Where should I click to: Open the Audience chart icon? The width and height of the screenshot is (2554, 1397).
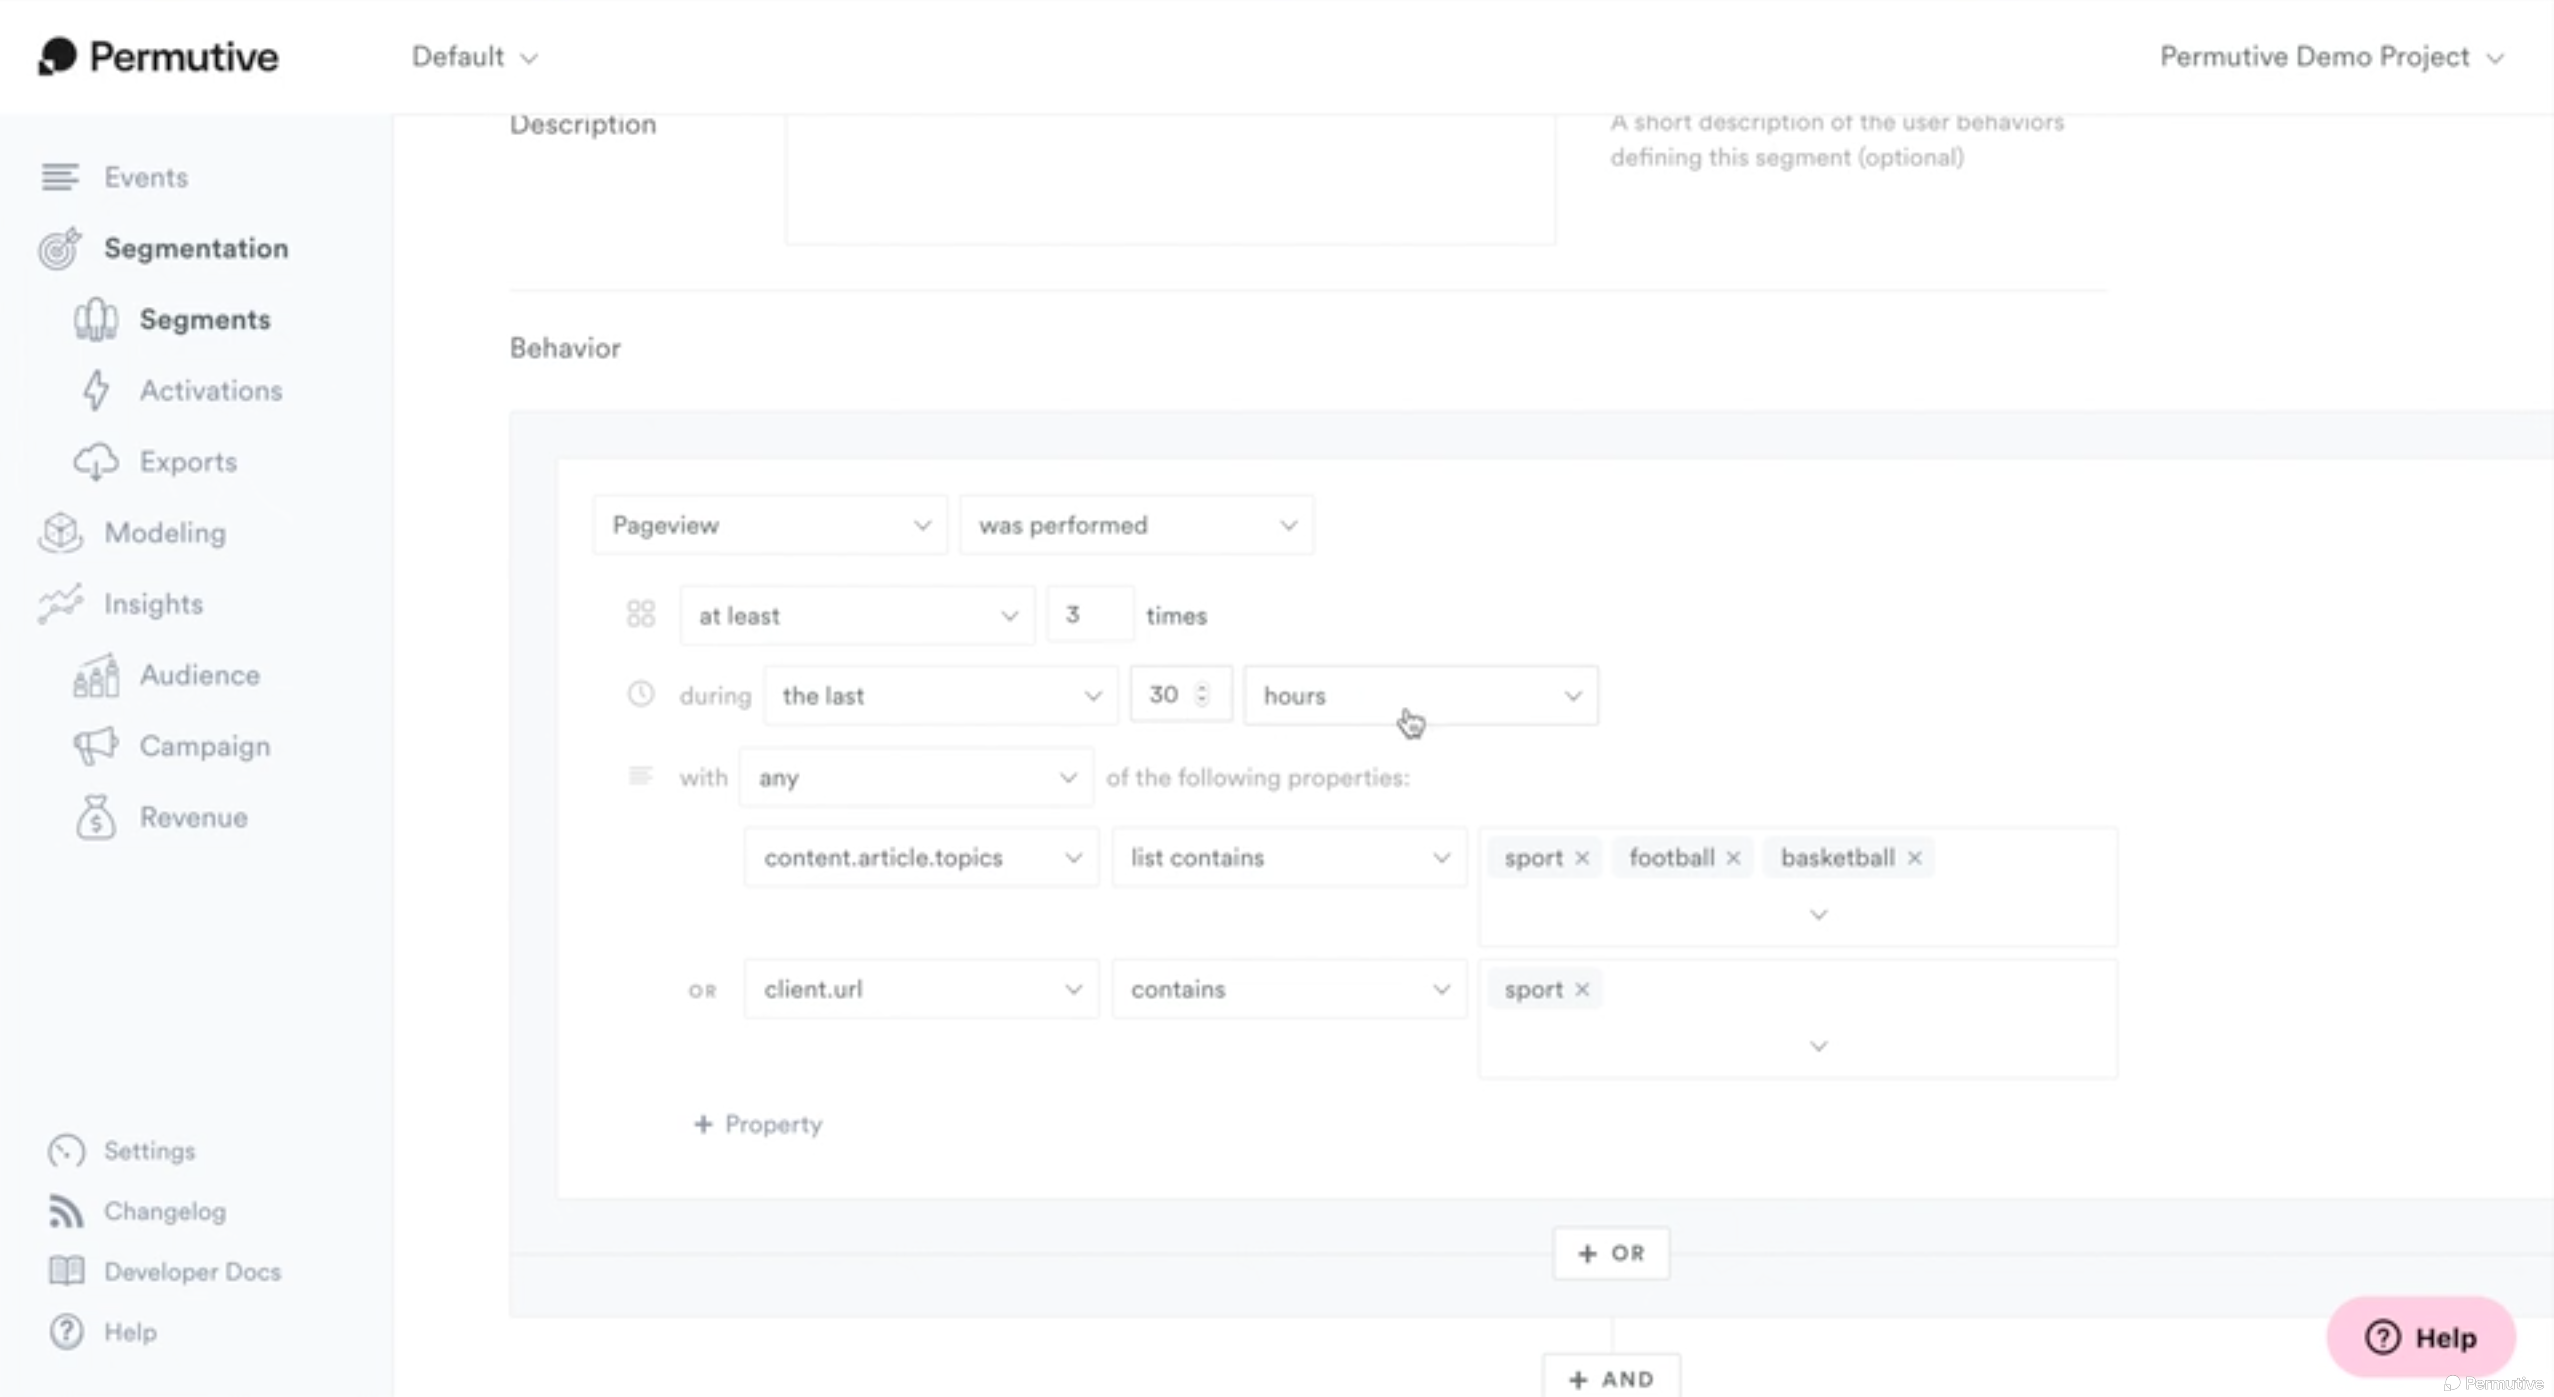click(x=96, y=676)
